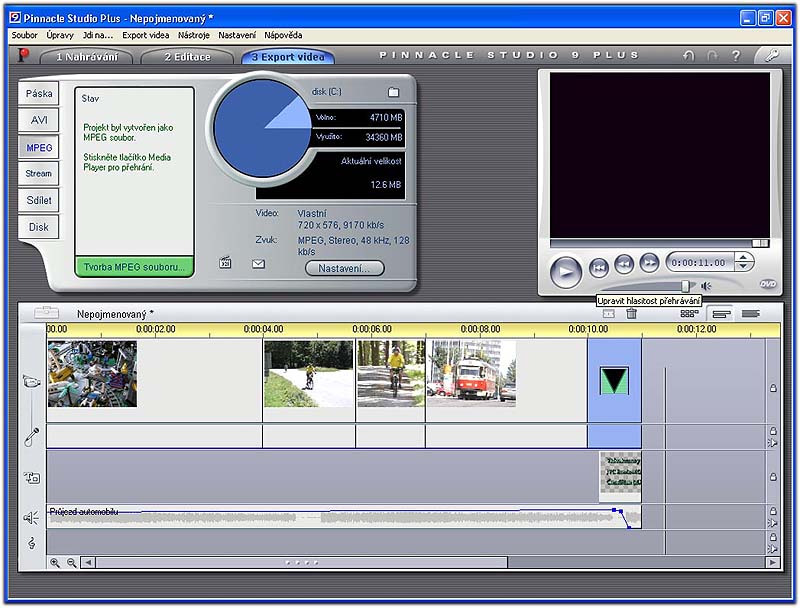Zoom in the timeline with magnifier plus

(x=55, y=563)
